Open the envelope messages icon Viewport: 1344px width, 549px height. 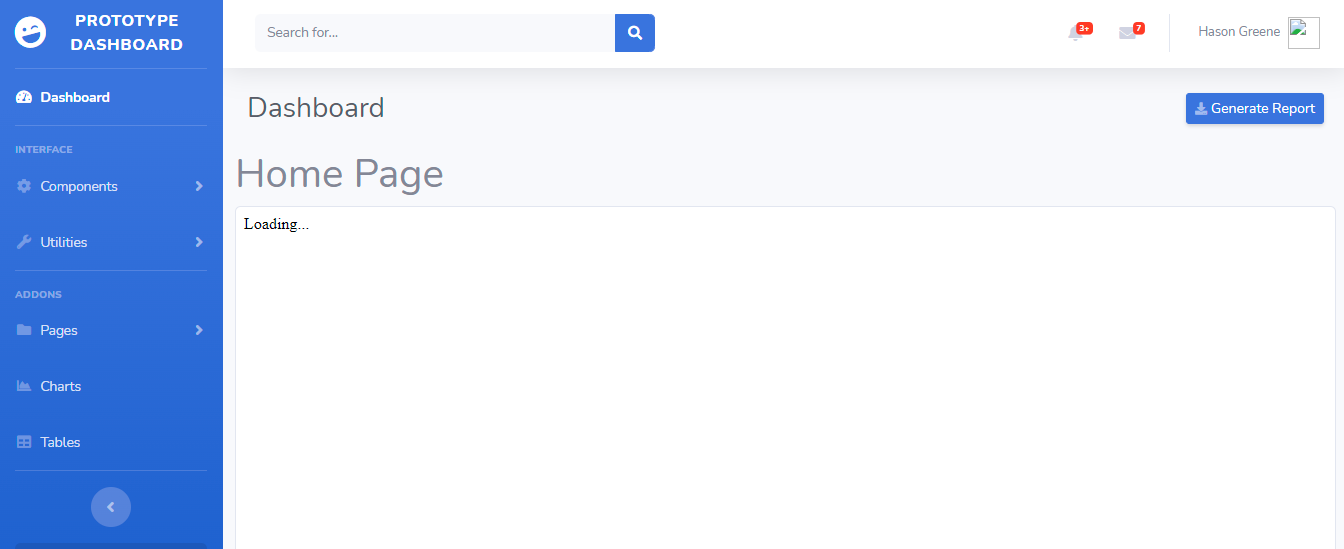[x=1127, y=33]
